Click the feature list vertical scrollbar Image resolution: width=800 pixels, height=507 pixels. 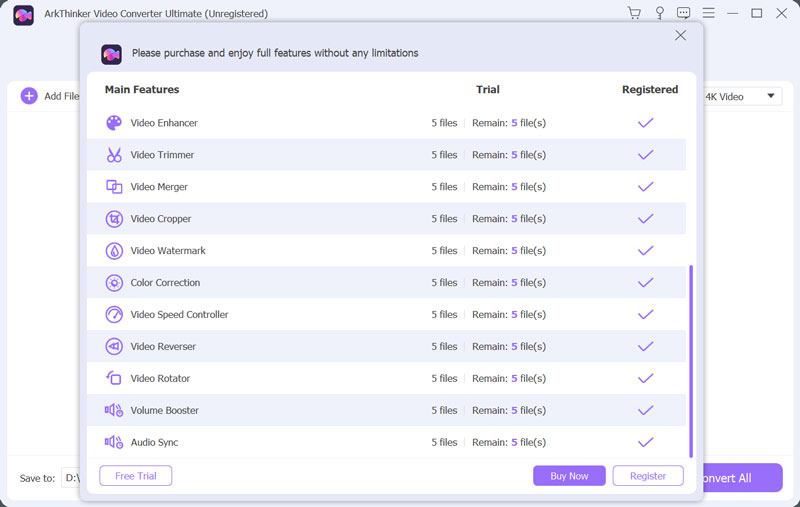(x=691, y=361)
